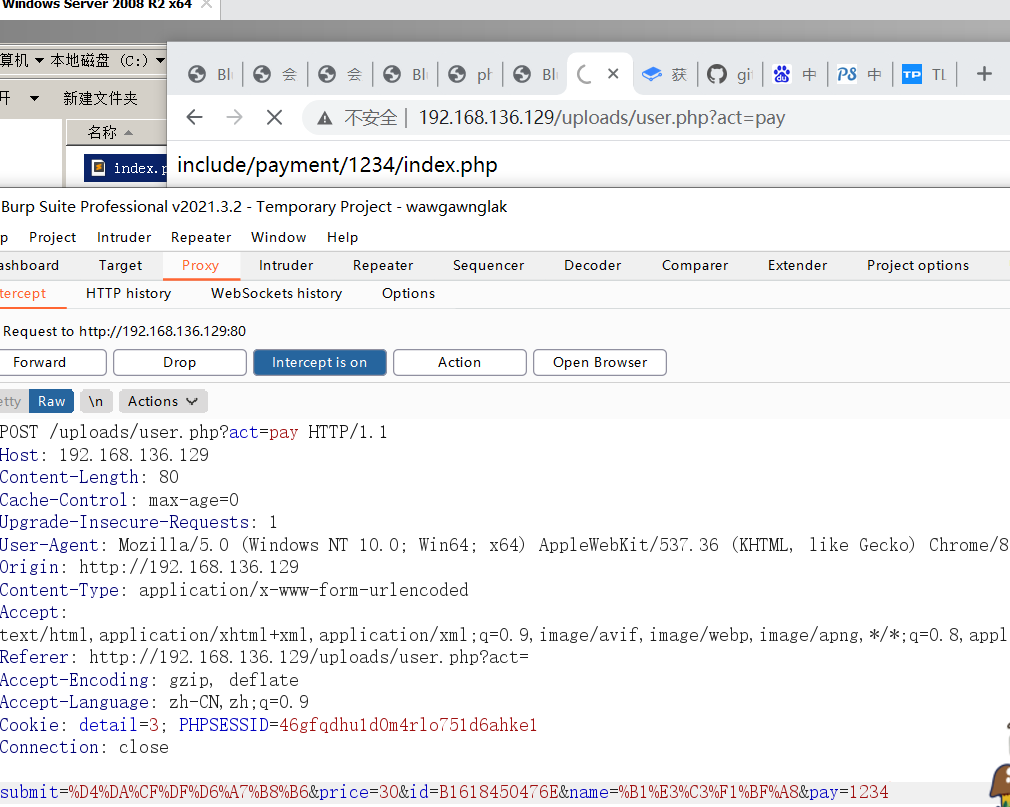Stop loading the page with X icon
Viewport: 1010px width, 807px height.
tap(274, 117)
